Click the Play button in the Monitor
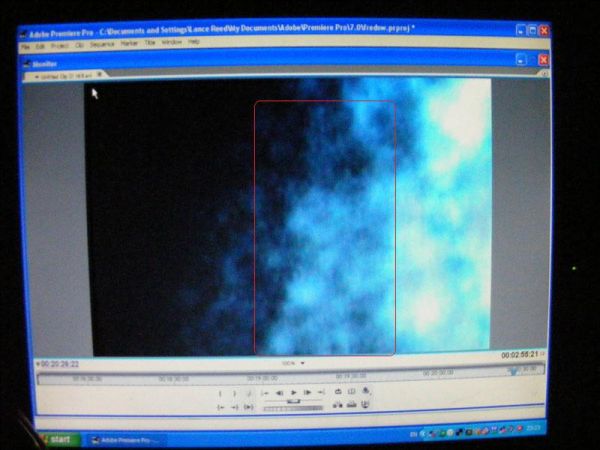This screenshot has height=450, width=600. [x=293, y=393]
